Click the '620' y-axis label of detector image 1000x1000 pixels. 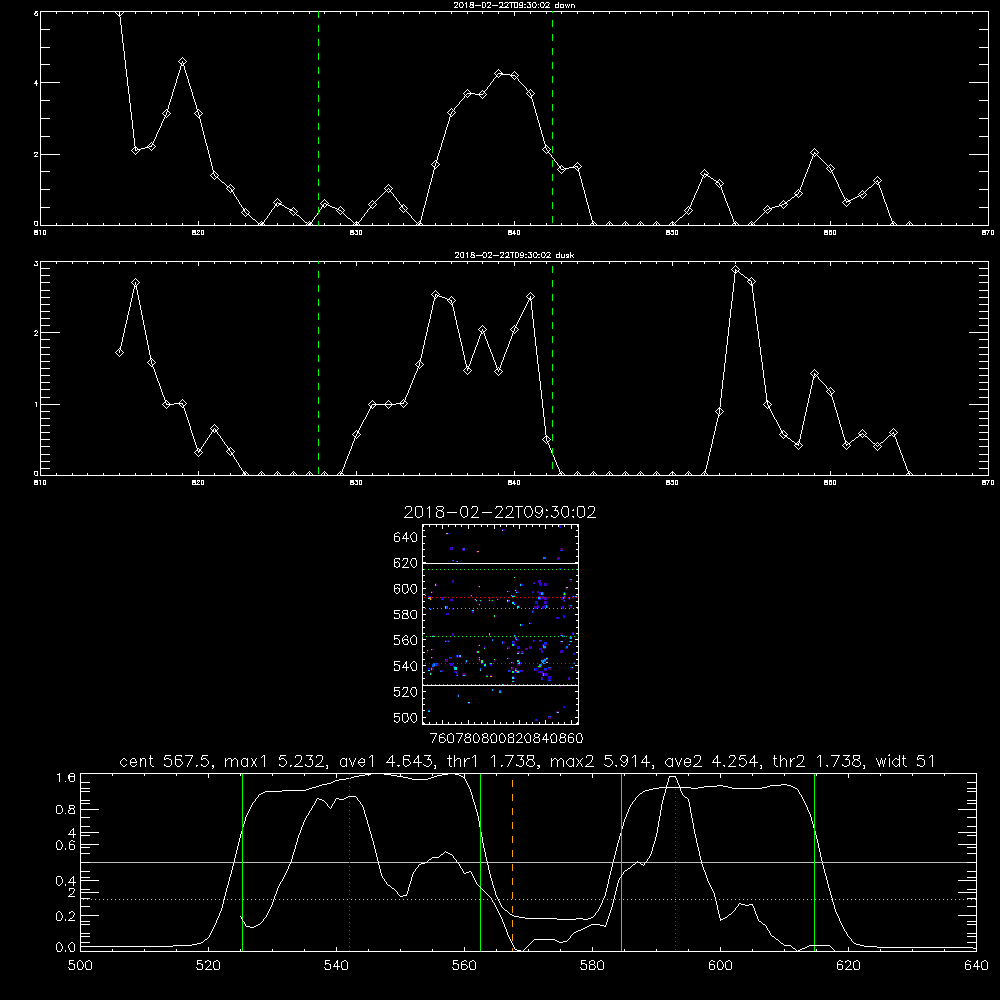pyautogui.click(x=406, y=563)
